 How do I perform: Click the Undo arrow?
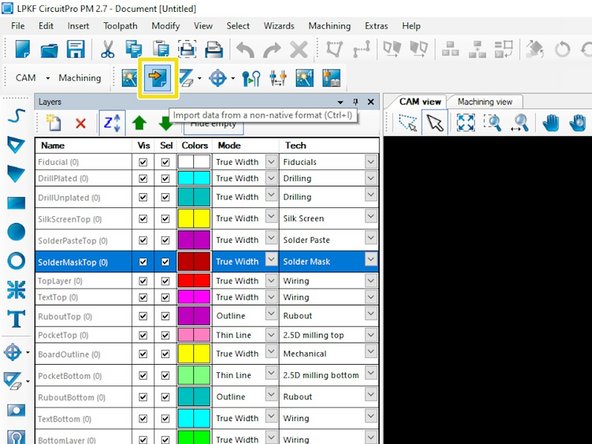pos(245,49)
